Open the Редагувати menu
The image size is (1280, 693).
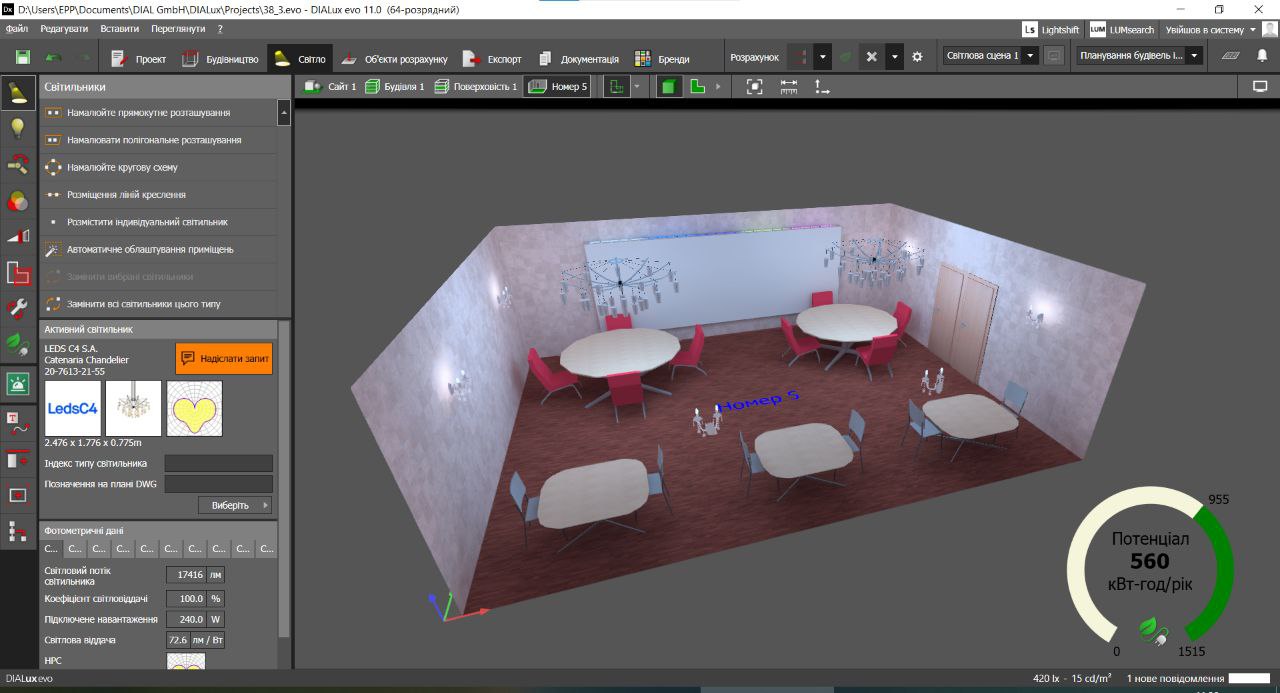[x=64, y=29]
